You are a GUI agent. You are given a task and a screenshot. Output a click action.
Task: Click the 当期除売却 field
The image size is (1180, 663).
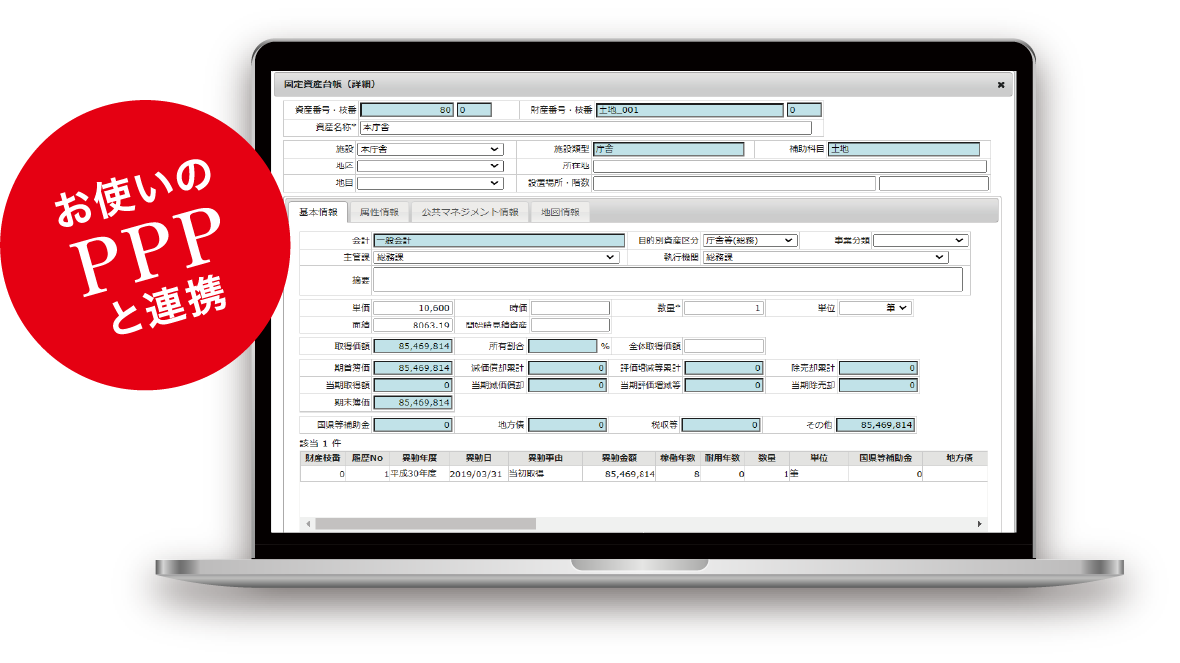point(878,385)
